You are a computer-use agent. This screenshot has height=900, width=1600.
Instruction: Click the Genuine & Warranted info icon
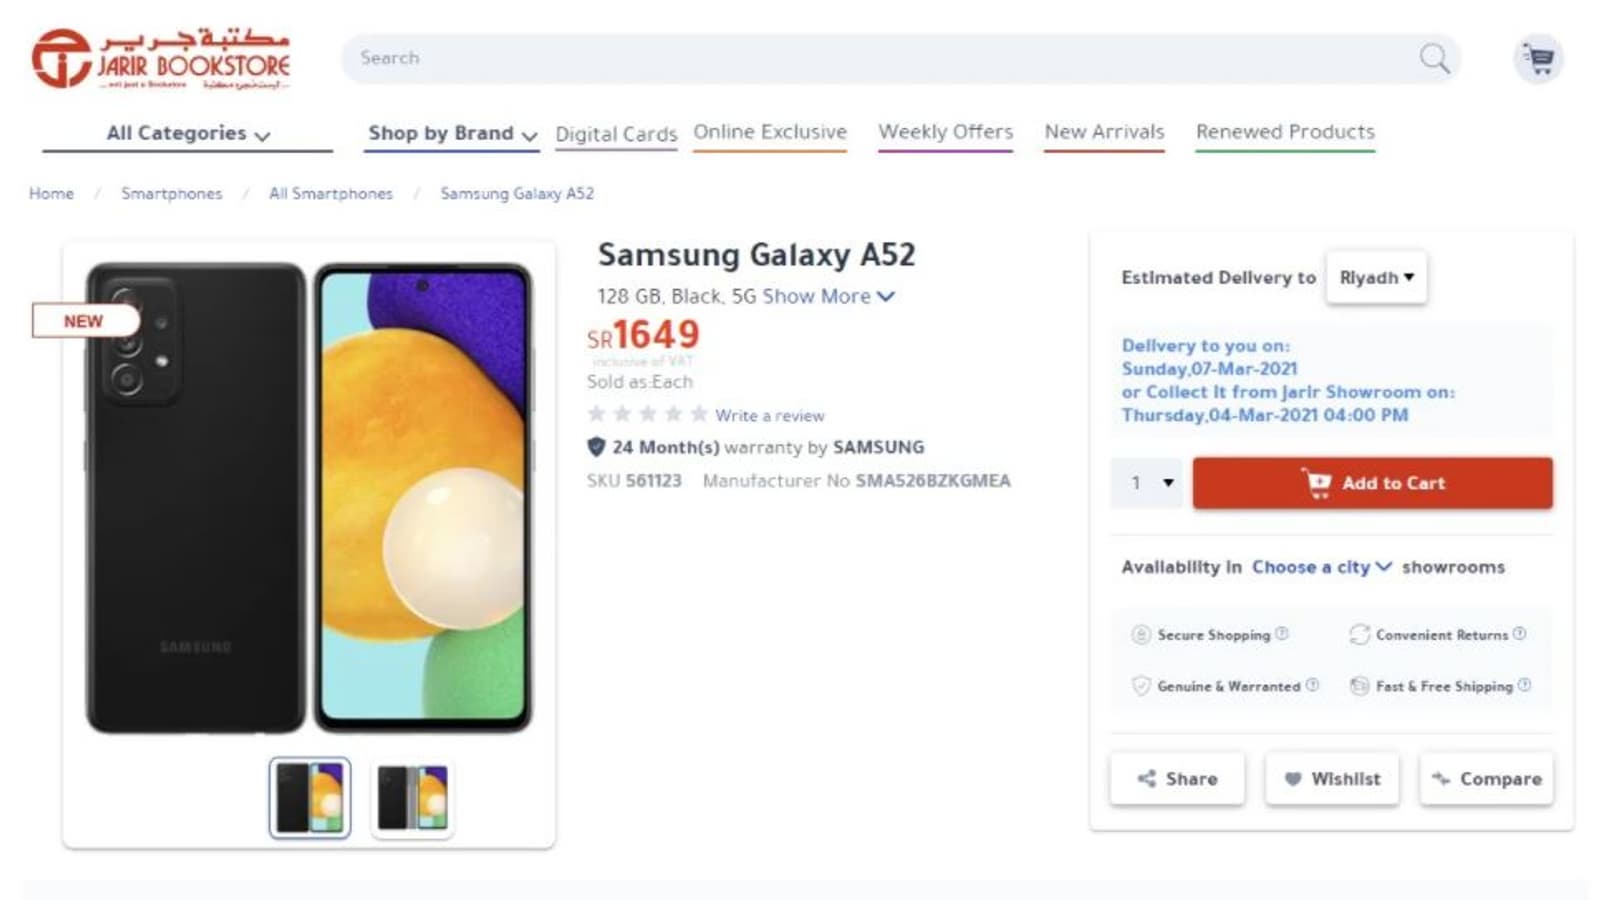click(x=1312, y=685)
